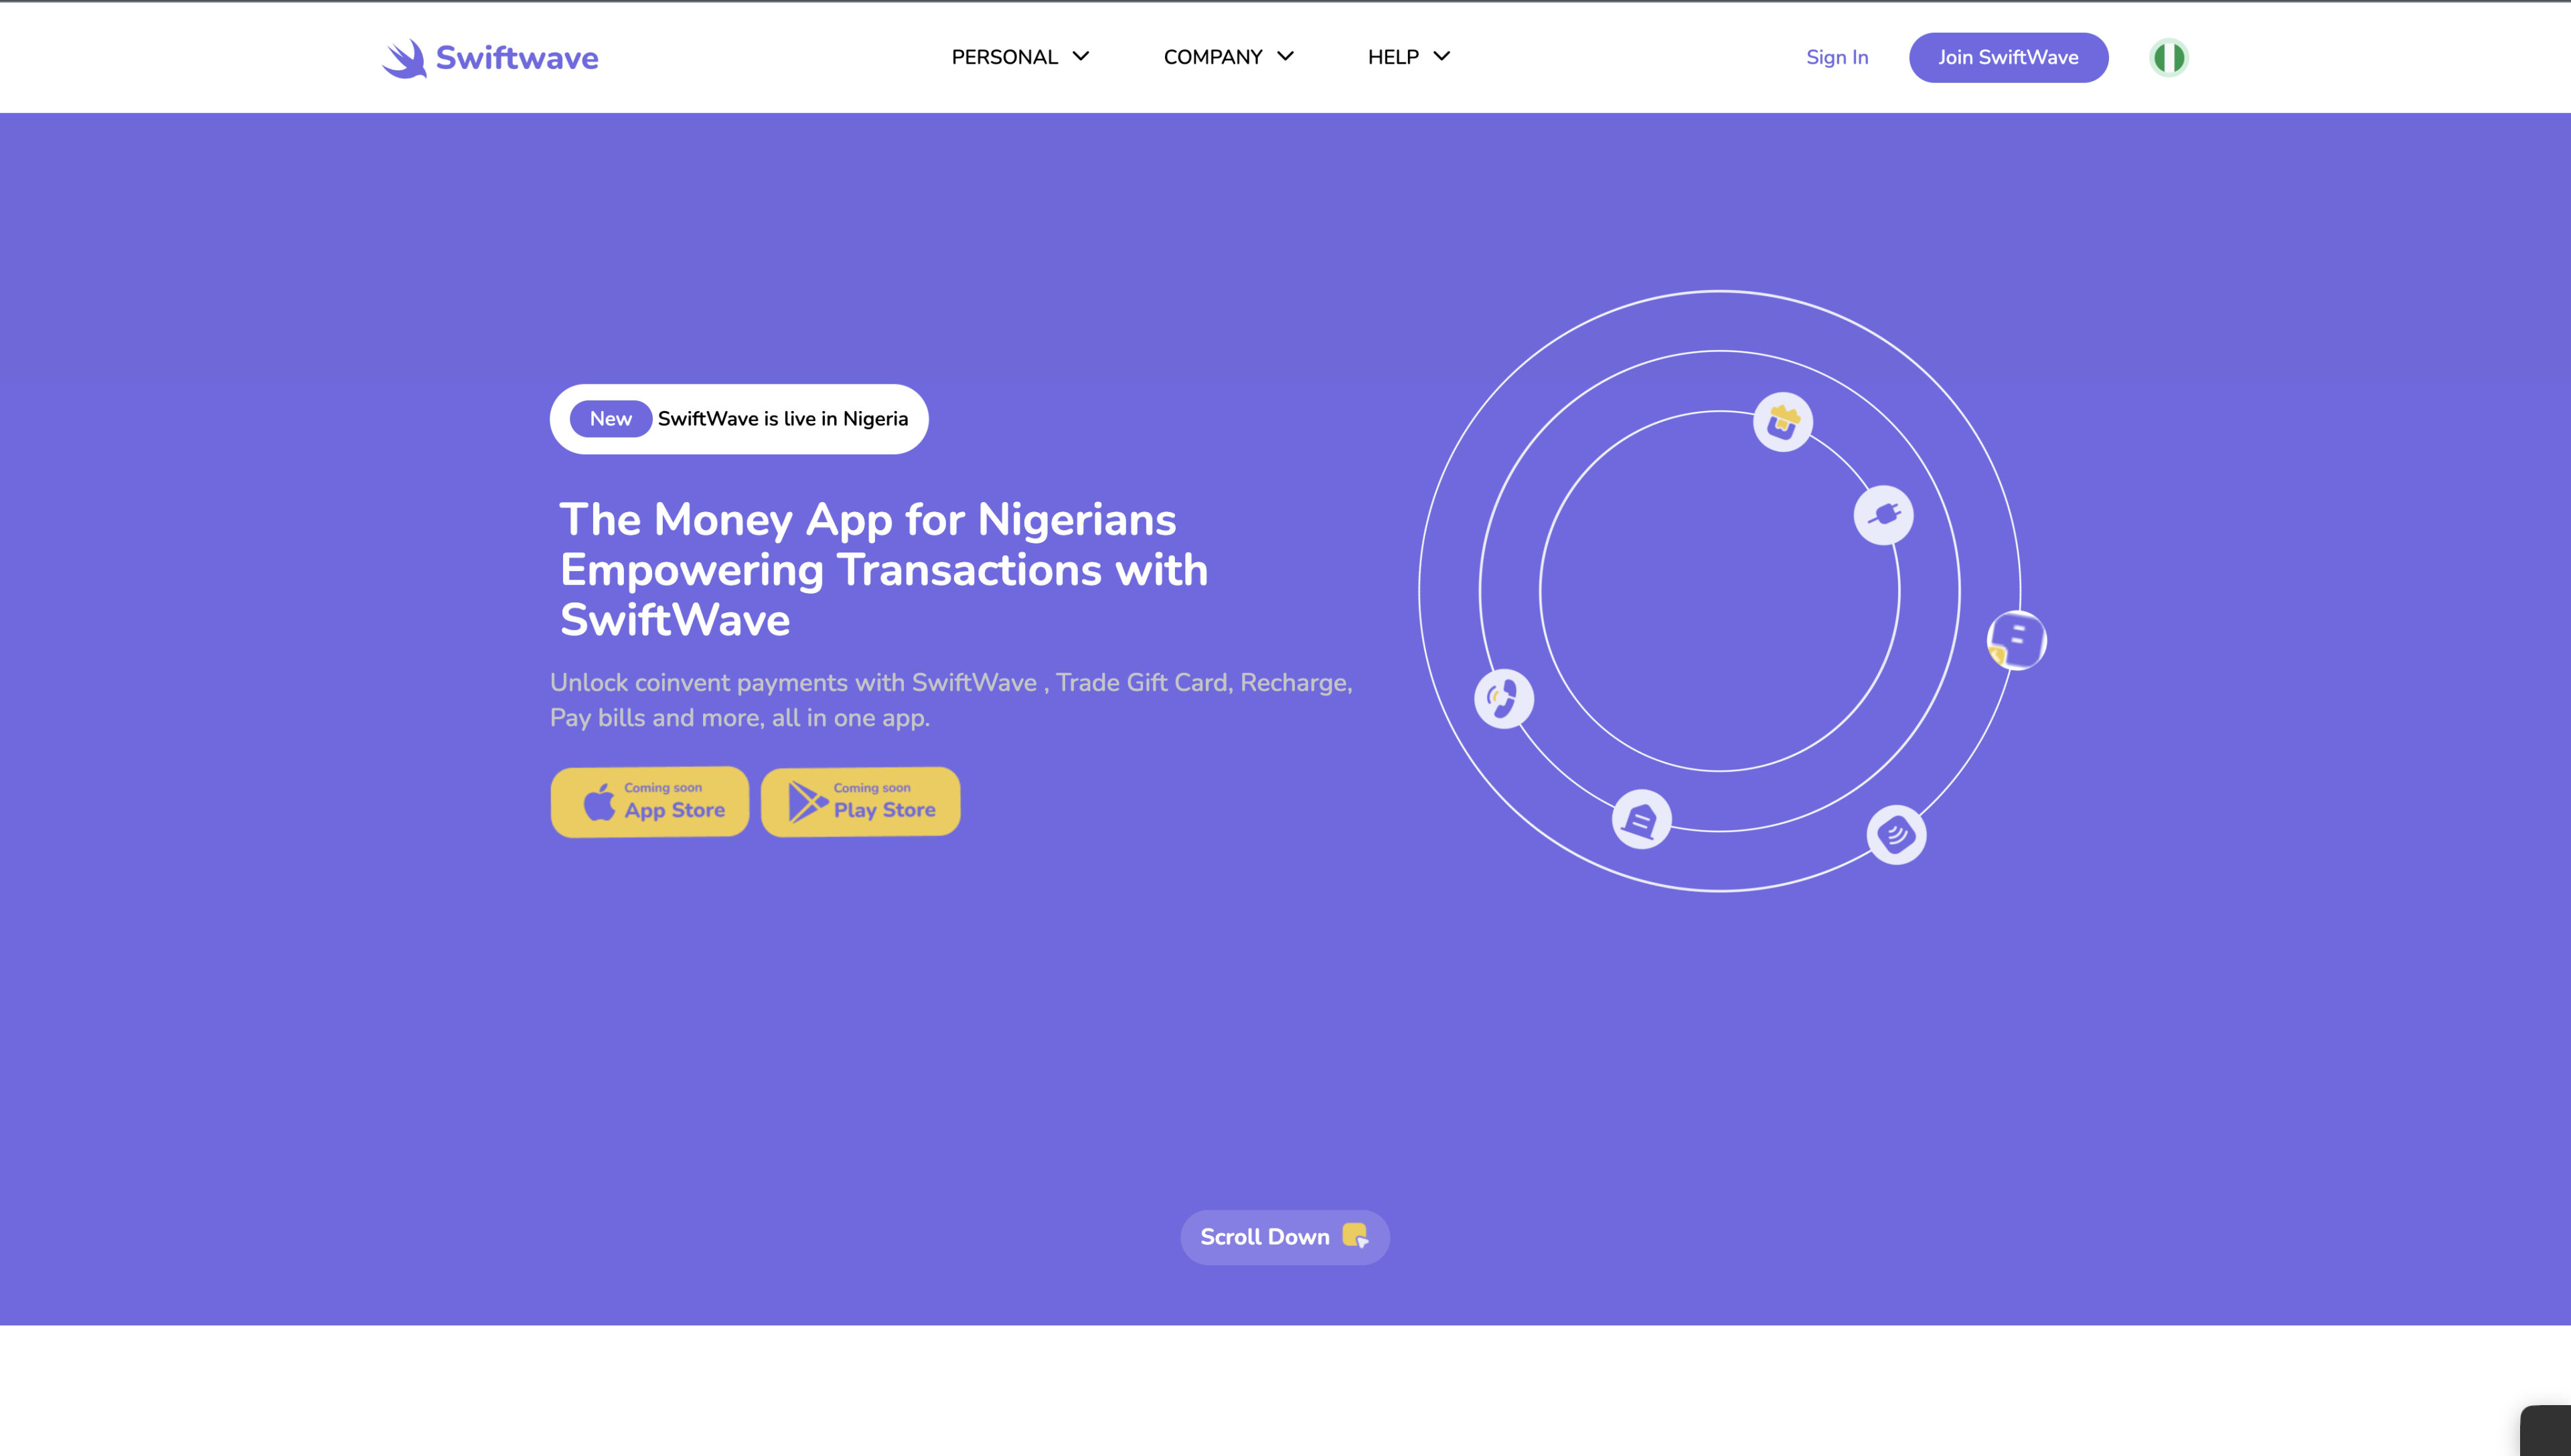Click the purple New badge
Image resolution: width=2571 pixels, height=1456 pixels.
click(x=611, y=419)
